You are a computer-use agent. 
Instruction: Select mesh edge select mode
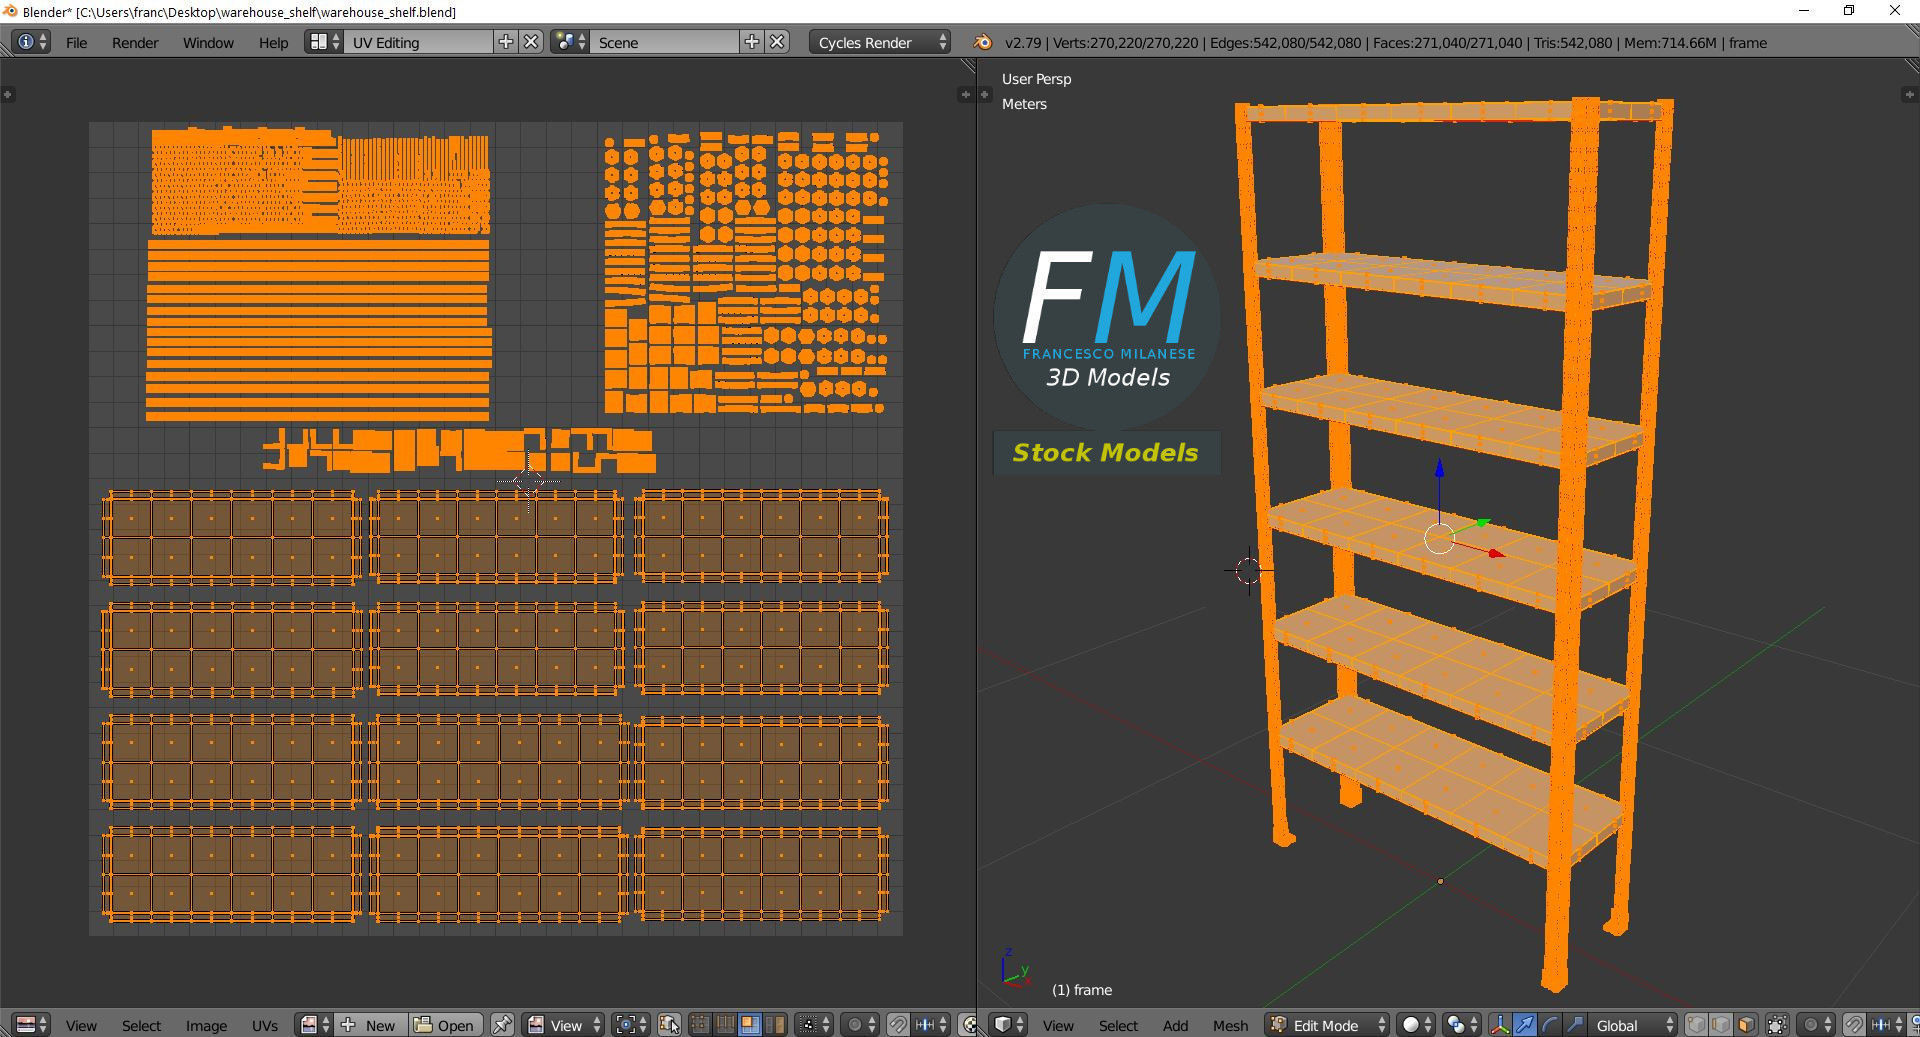point(1721,1025)
